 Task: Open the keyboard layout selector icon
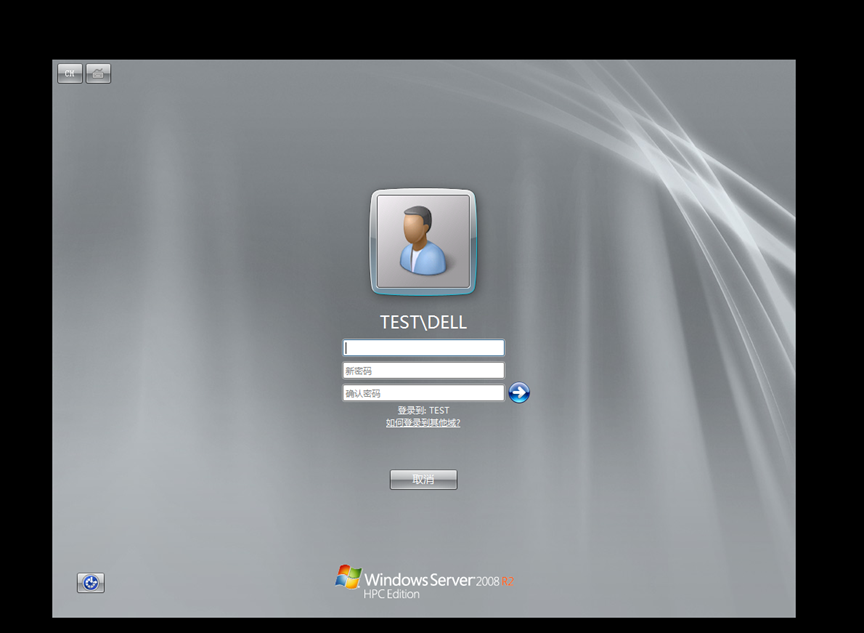tap(97, 73)
